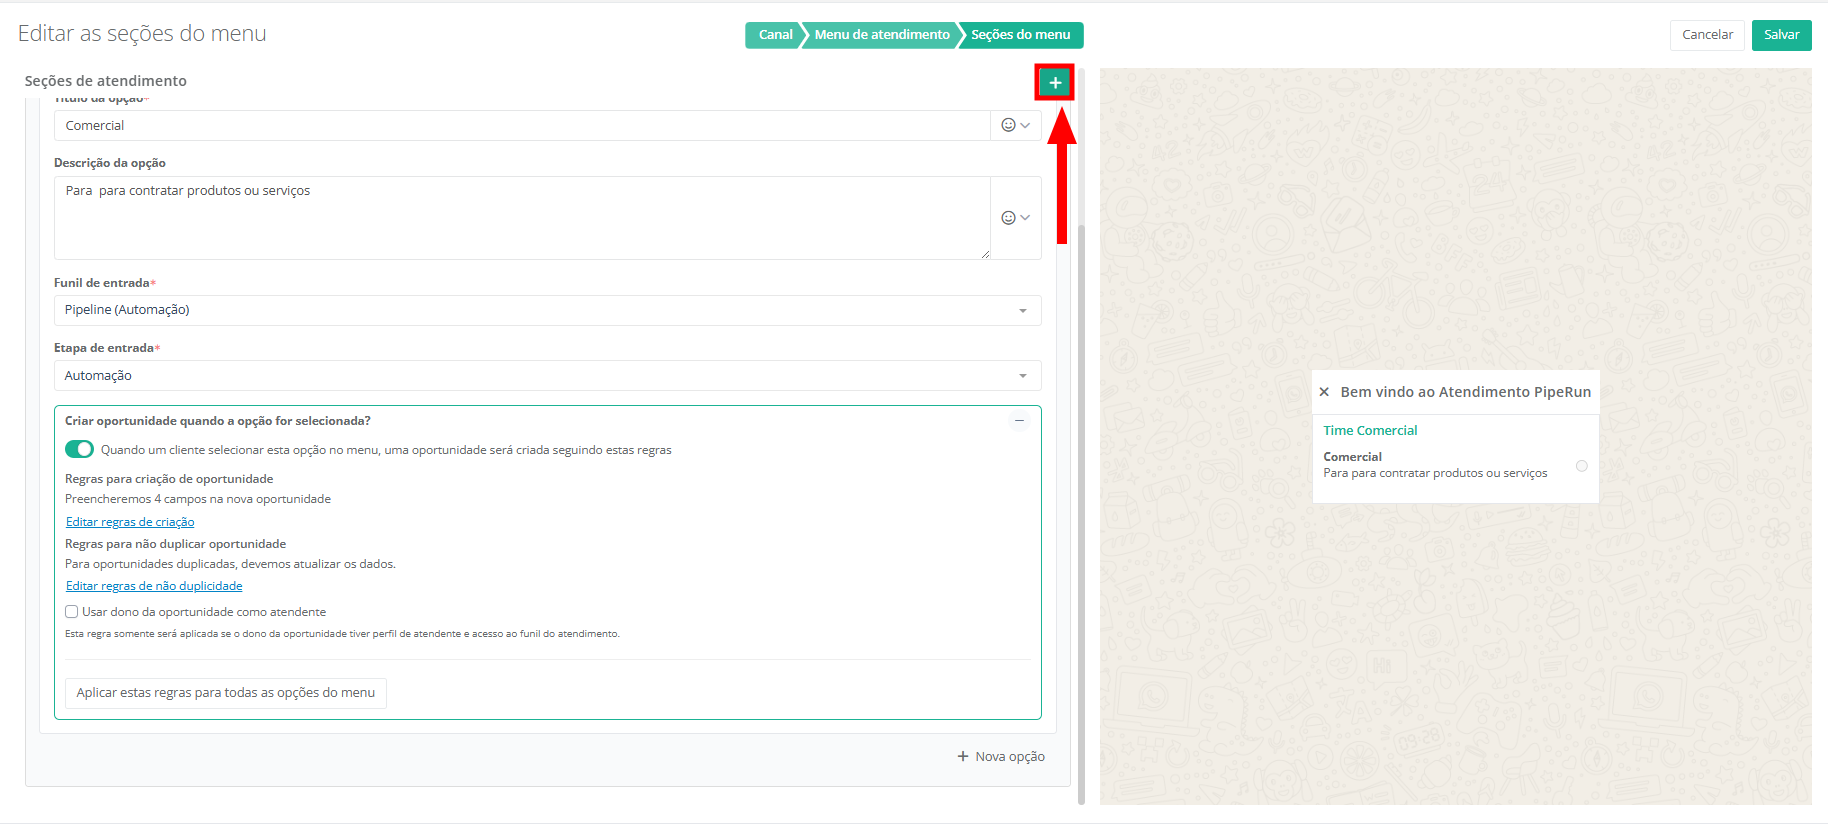Expand the Funil de entrada dropdown
This screenshot has height=824, width=1828.
(1022, 311)
